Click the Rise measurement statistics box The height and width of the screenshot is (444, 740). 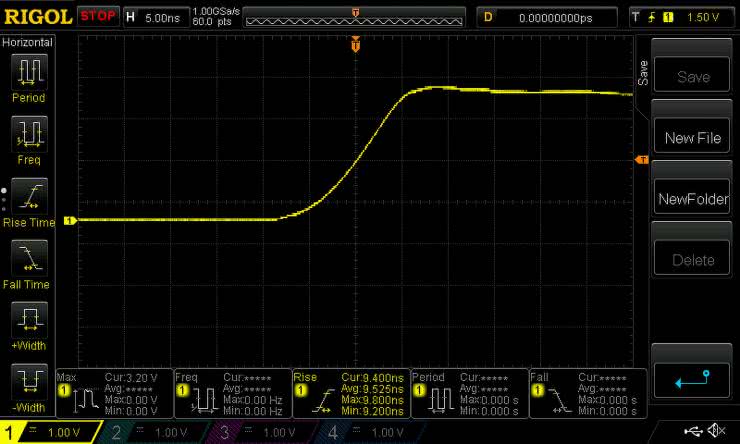(x=349, y=394)
